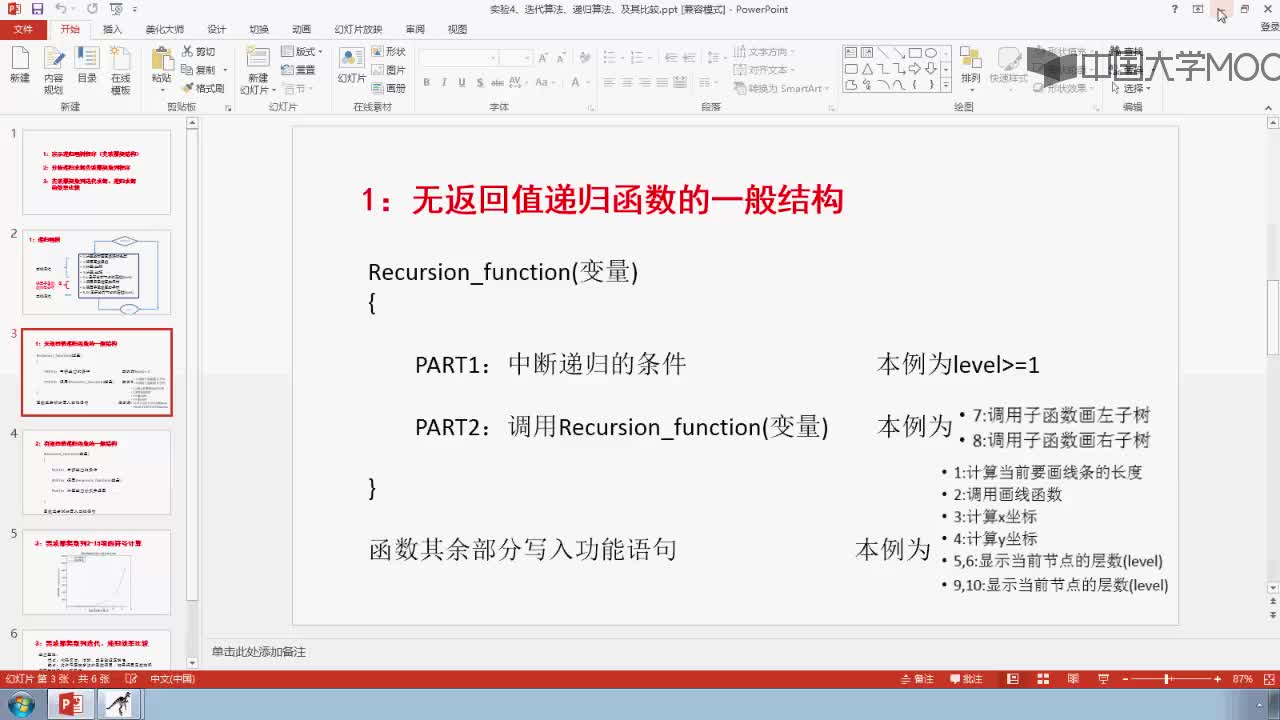The width and height of the screenshot is (1280, 720).
Task: Toggle Bold formatting
Action: [x=427, y=83]
